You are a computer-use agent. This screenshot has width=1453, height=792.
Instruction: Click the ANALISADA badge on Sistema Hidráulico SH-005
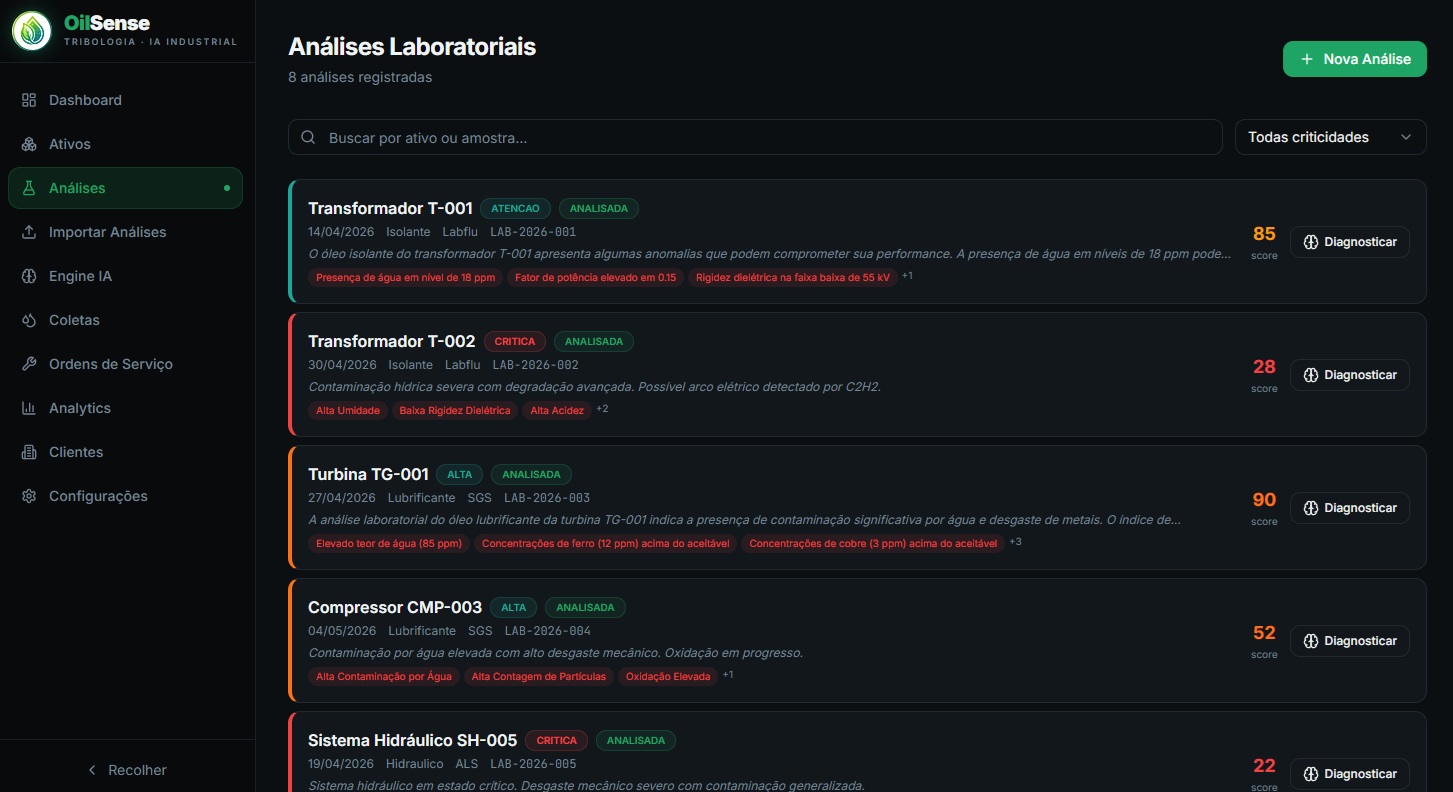click(x=636, y=741)
